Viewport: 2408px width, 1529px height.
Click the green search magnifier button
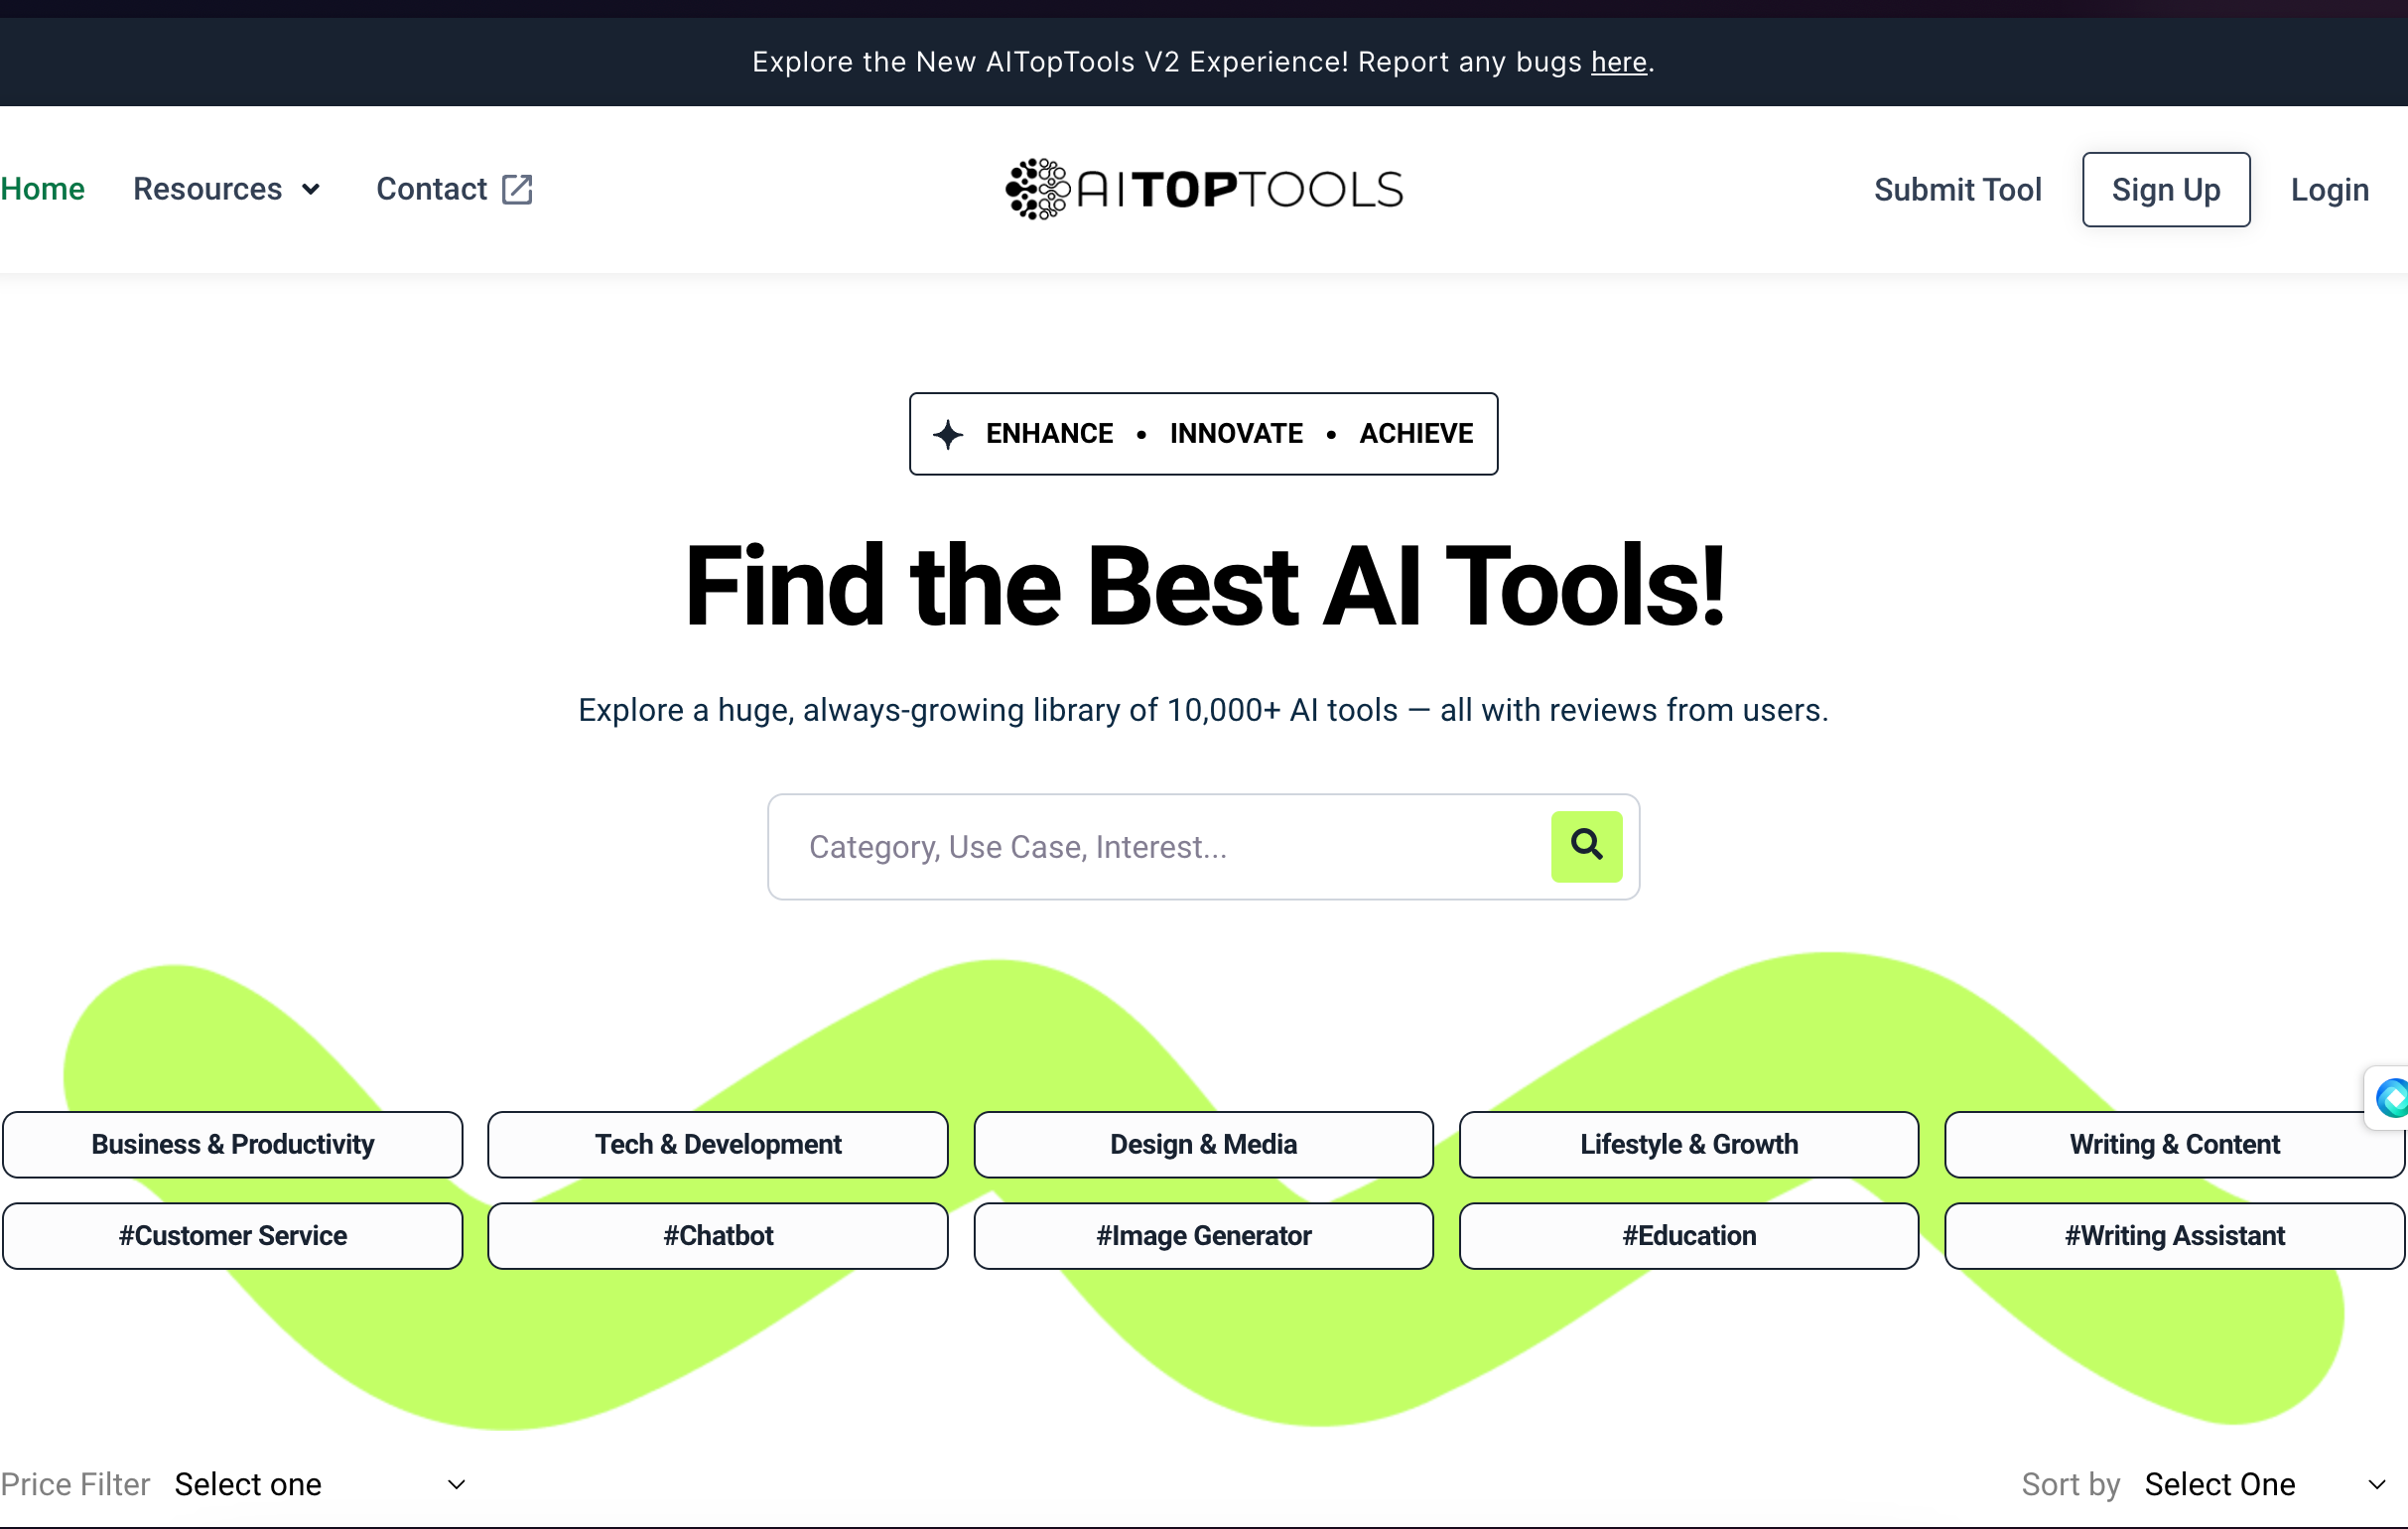(1586, 846)
